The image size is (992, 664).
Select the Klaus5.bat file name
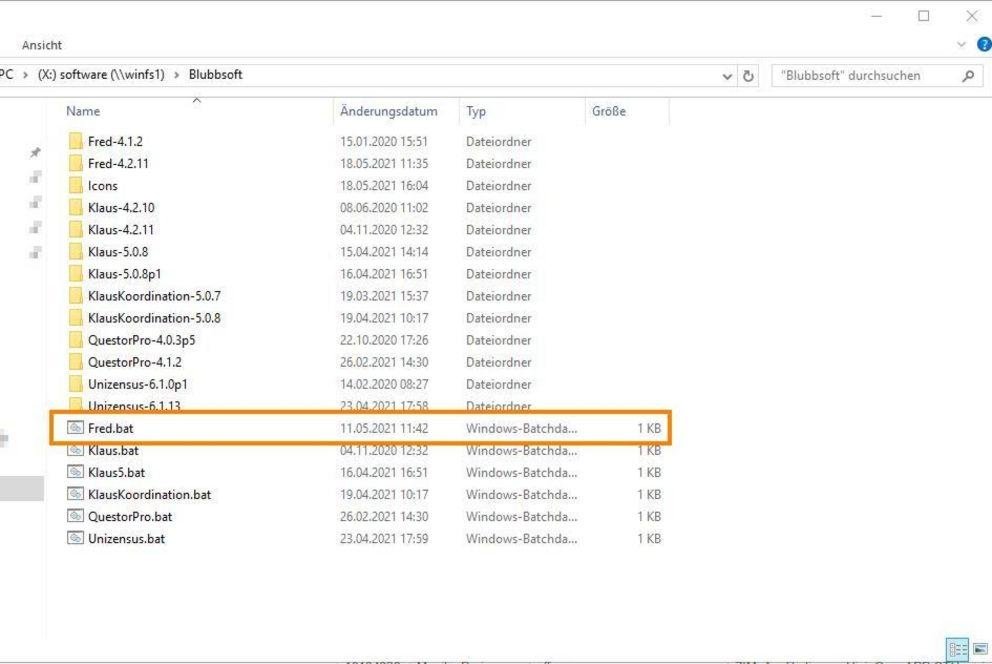[x=116, y=473]
